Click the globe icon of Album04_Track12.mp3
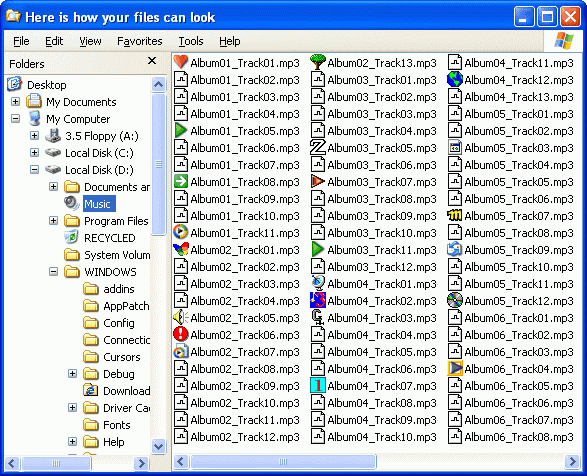The image size is (587, 476). [x=455, y=79]
